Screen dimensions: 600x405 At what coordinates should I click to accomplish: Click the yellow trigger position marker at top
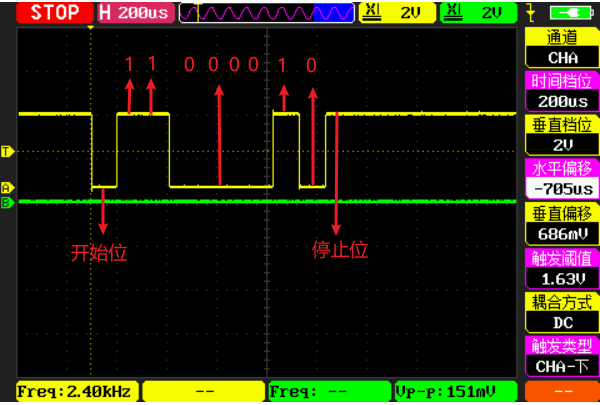(x=91, y=27)
